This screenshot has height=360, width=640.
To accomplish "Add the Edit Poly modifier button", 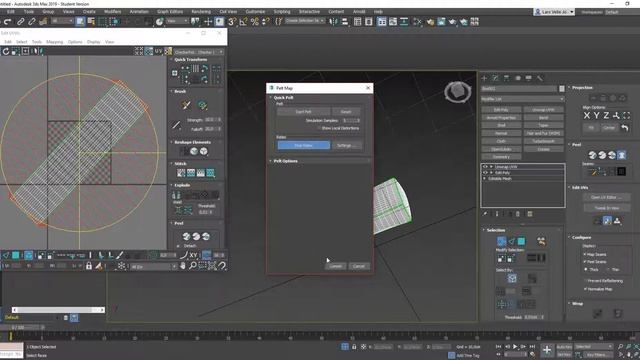I will tap(501, 110).
